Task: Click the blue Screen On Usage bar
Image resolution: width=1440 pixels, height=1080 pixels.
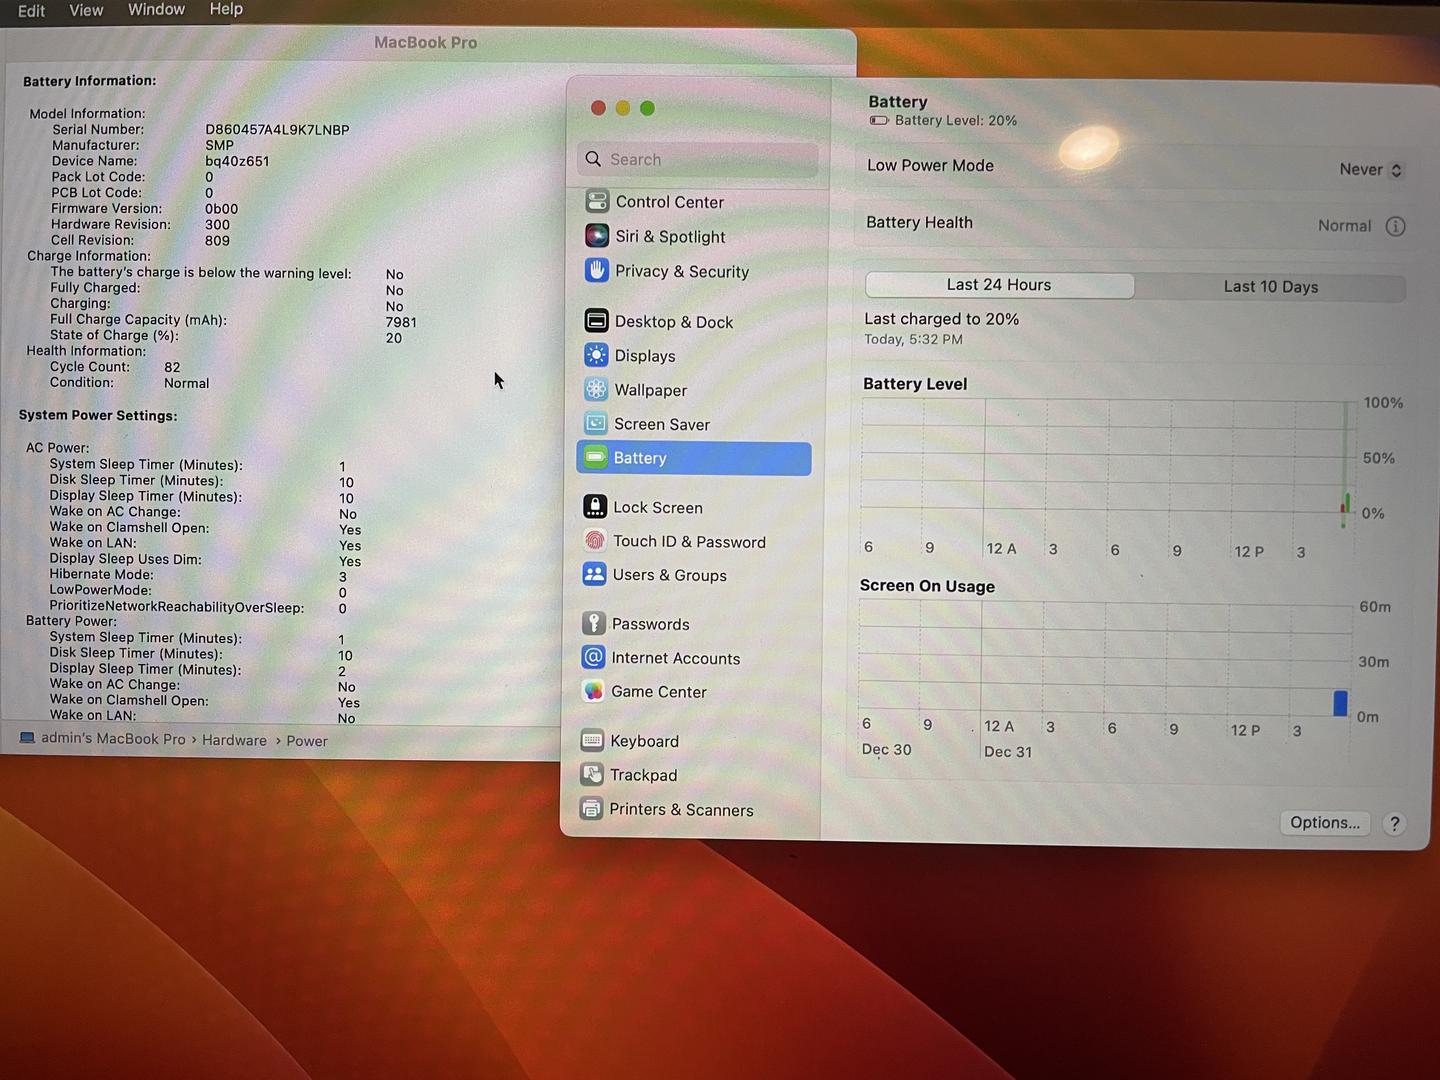Action: [1340, 703]
